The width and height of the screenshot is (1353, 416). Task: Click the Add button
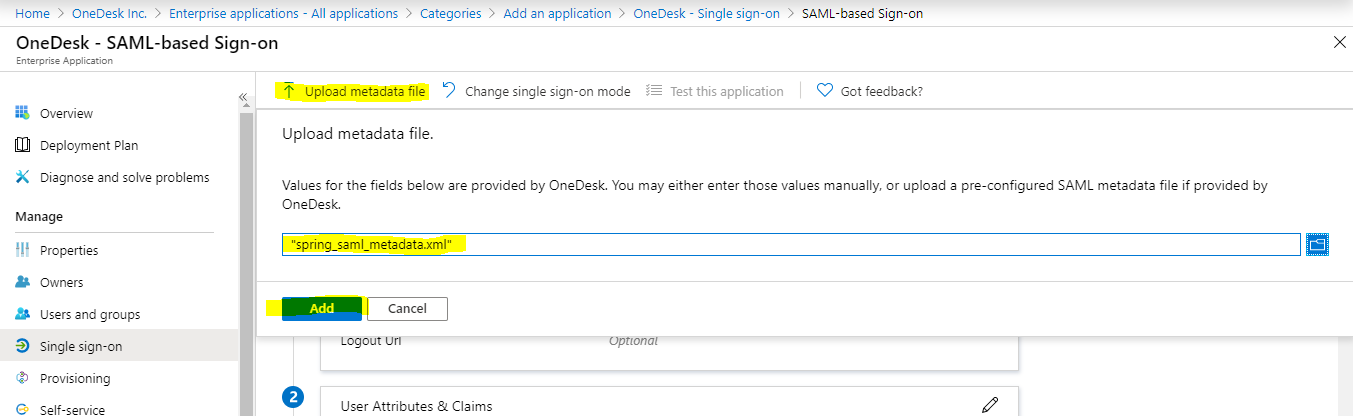(322, 308)
